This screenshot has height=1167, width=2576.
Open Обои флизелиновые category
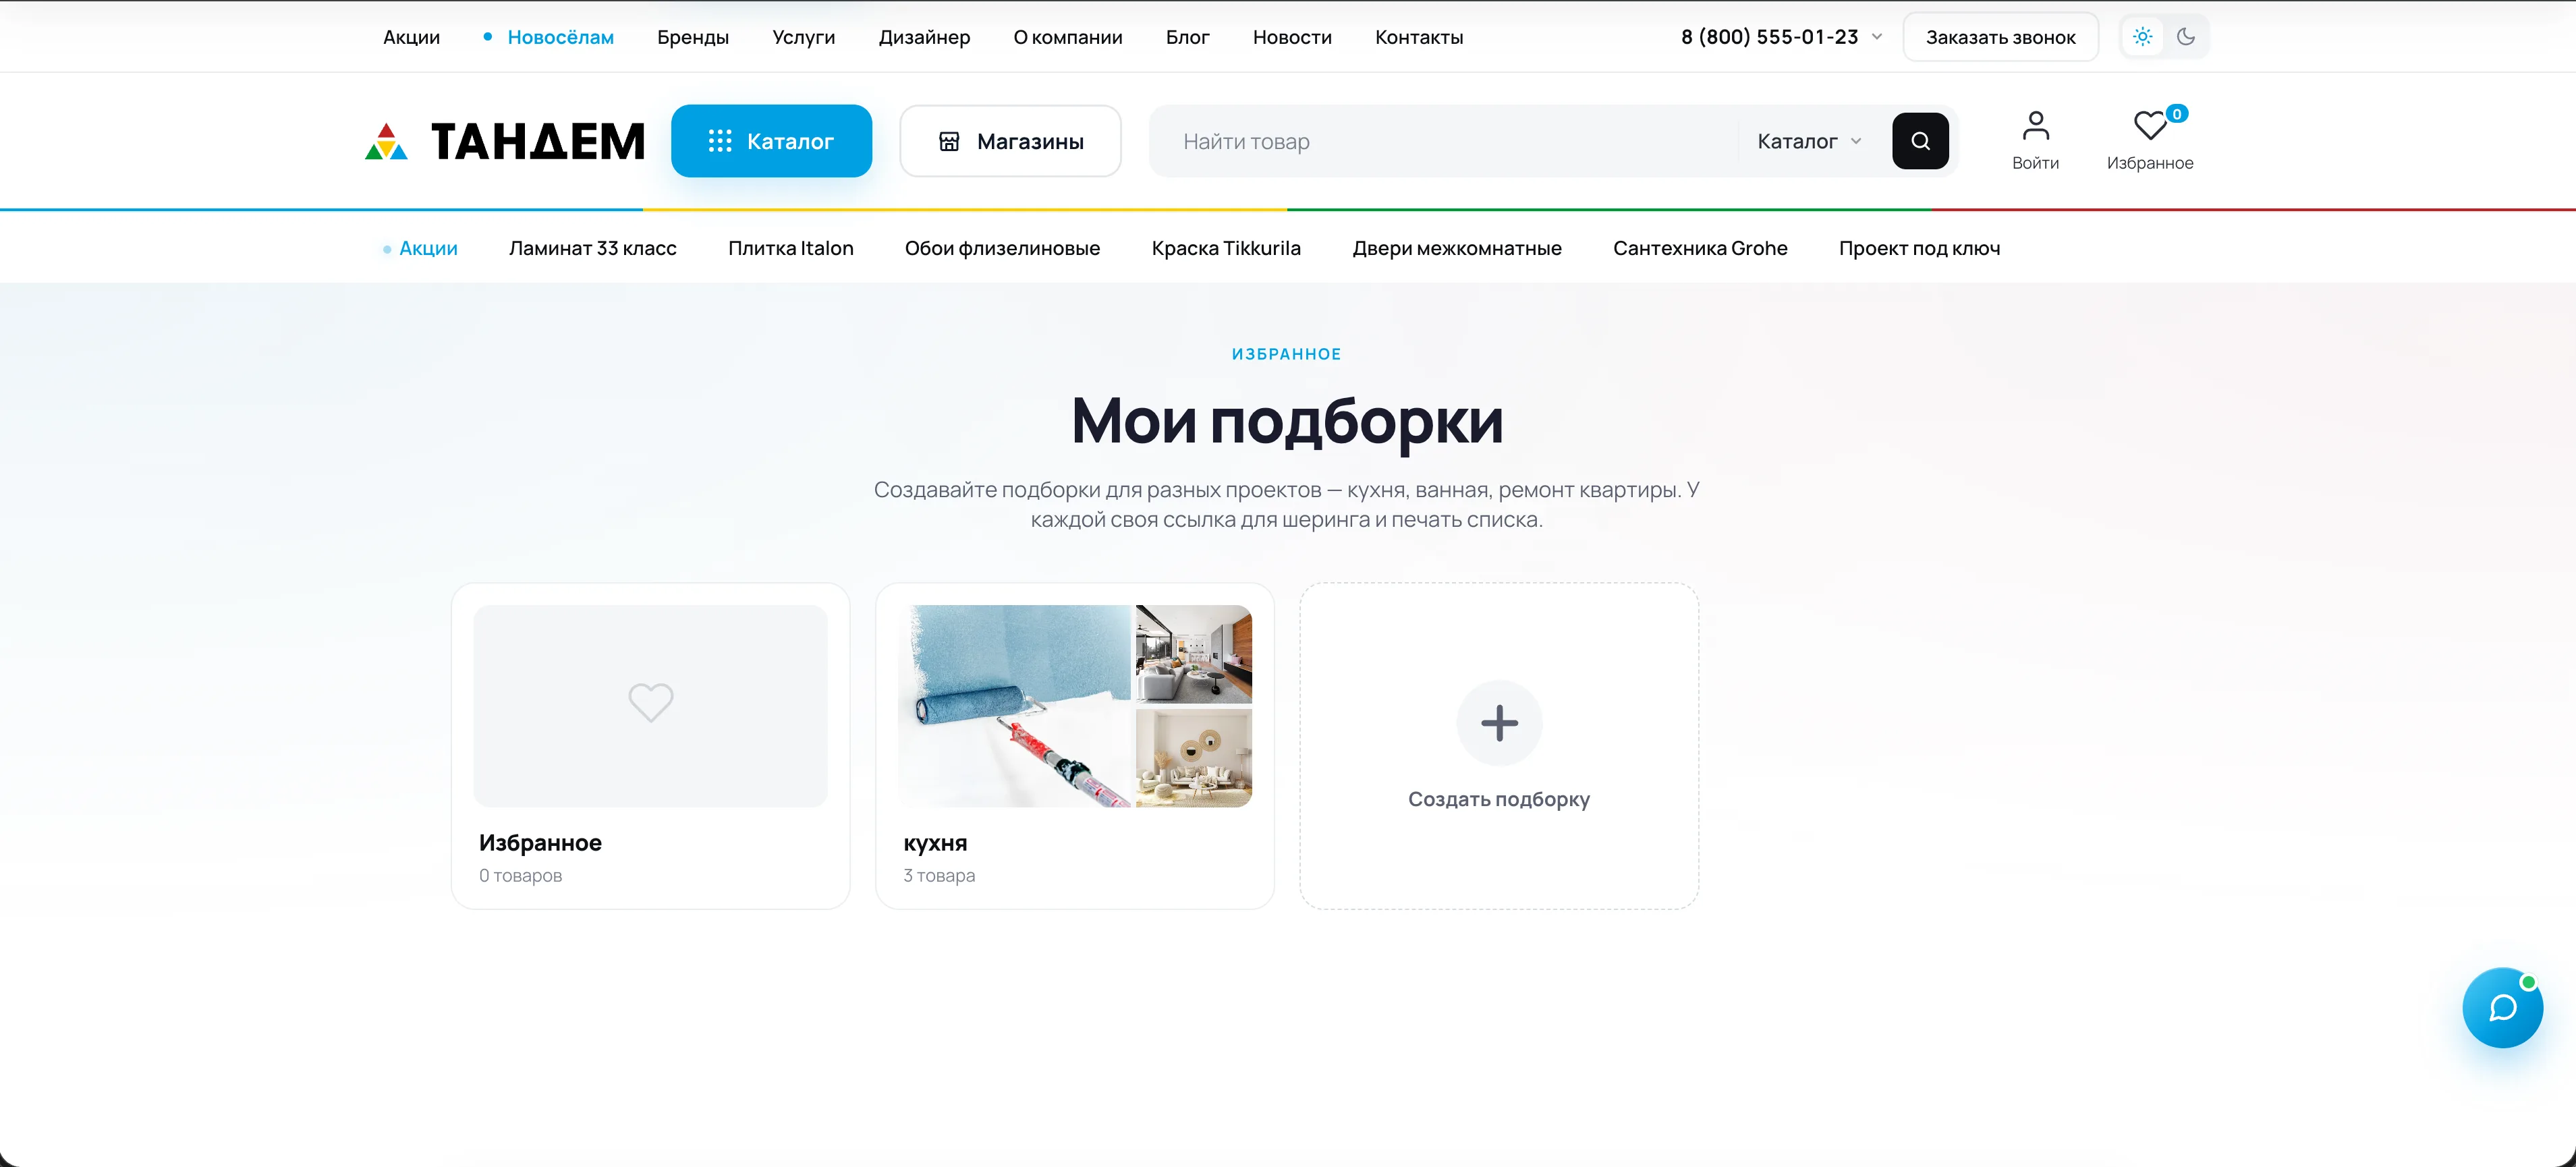coord(1002,248)
